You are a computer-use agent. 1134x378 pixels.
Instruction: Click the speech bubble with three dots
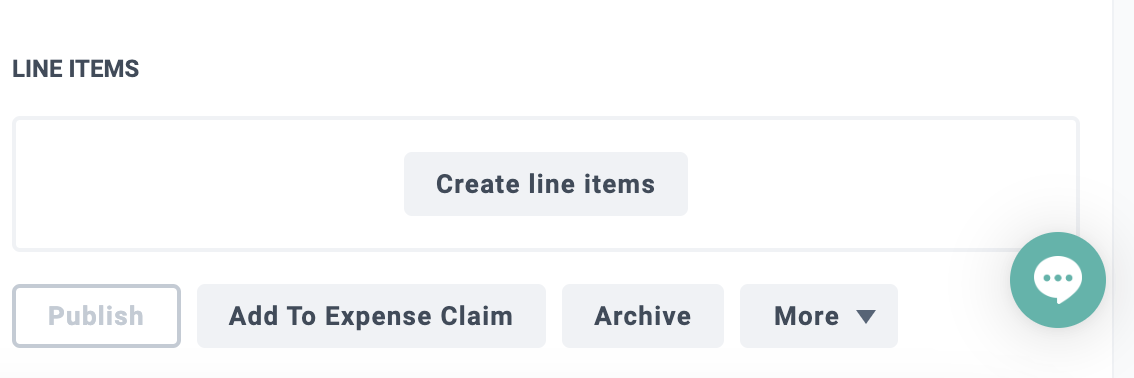(1057, 280)
